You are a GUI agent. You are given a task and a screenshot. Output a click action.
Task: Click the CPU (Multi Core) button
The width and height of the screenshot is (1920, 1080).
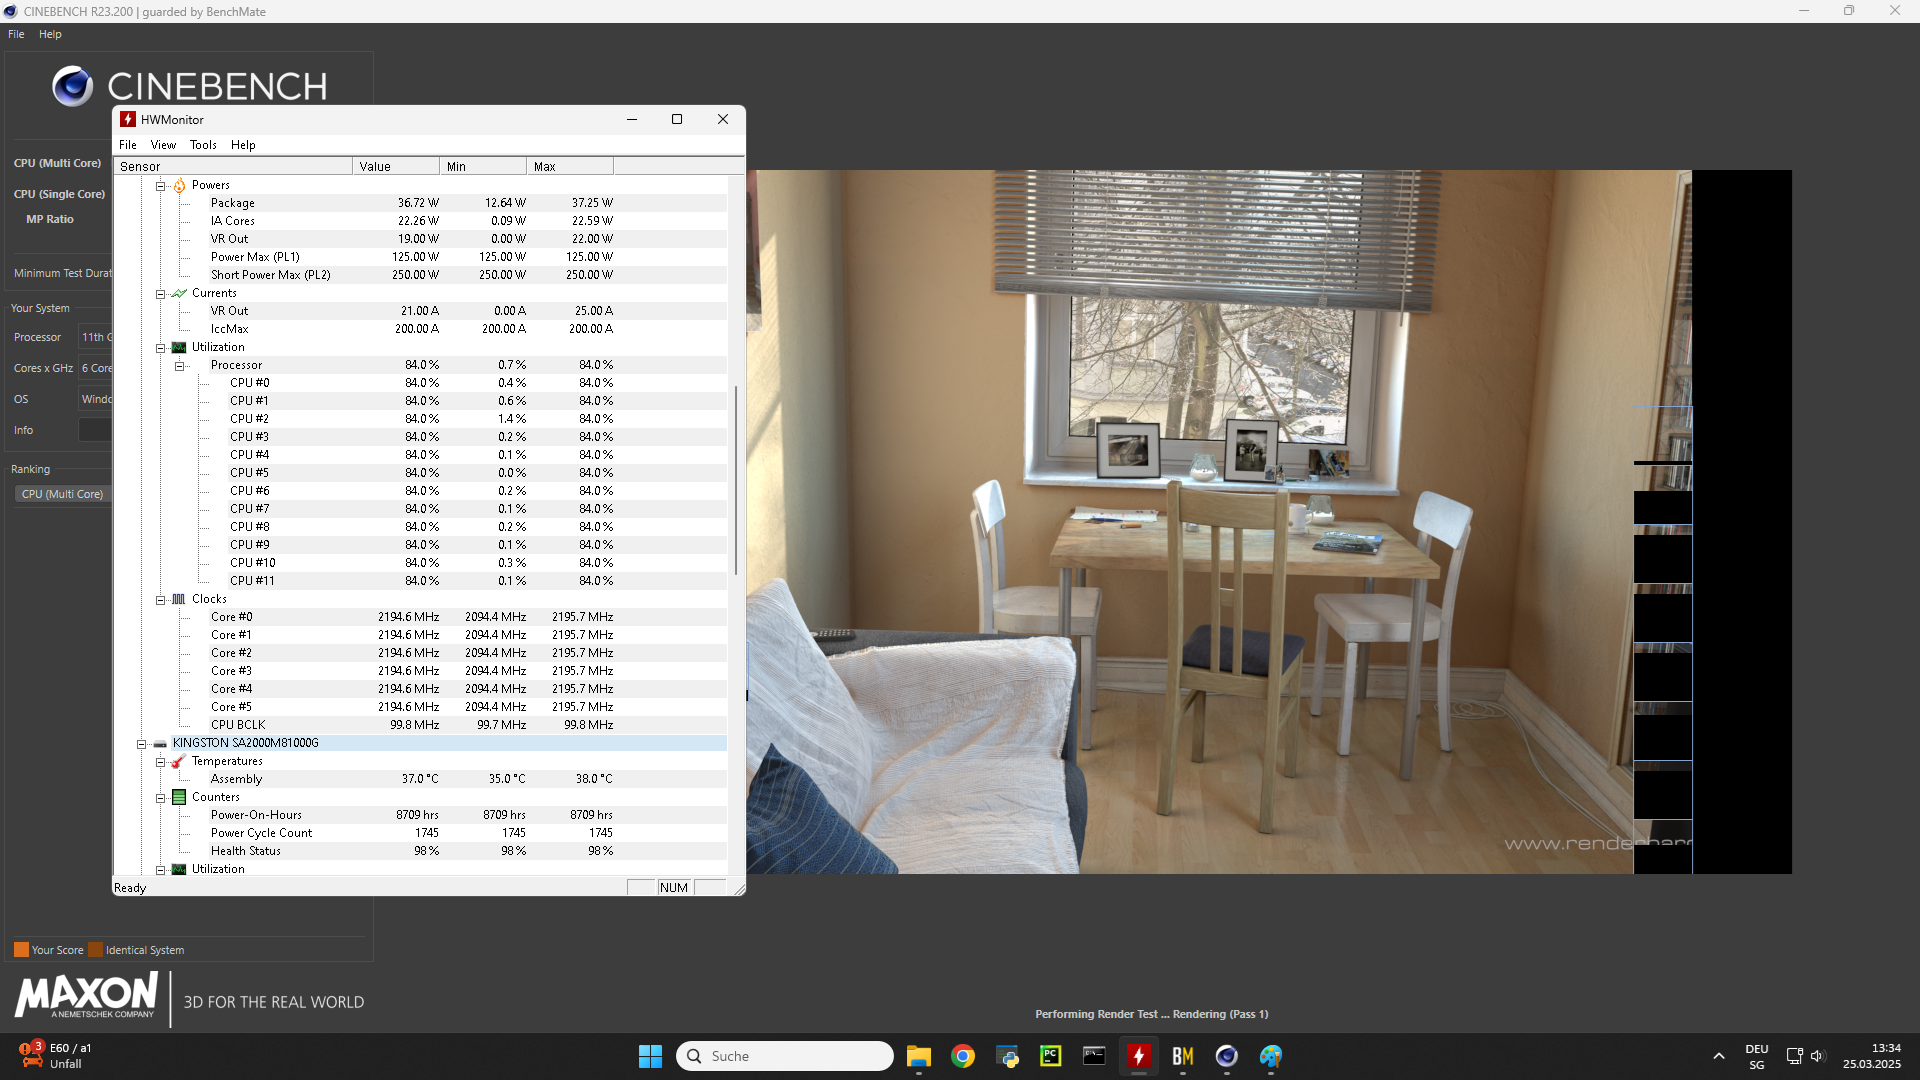58,163
